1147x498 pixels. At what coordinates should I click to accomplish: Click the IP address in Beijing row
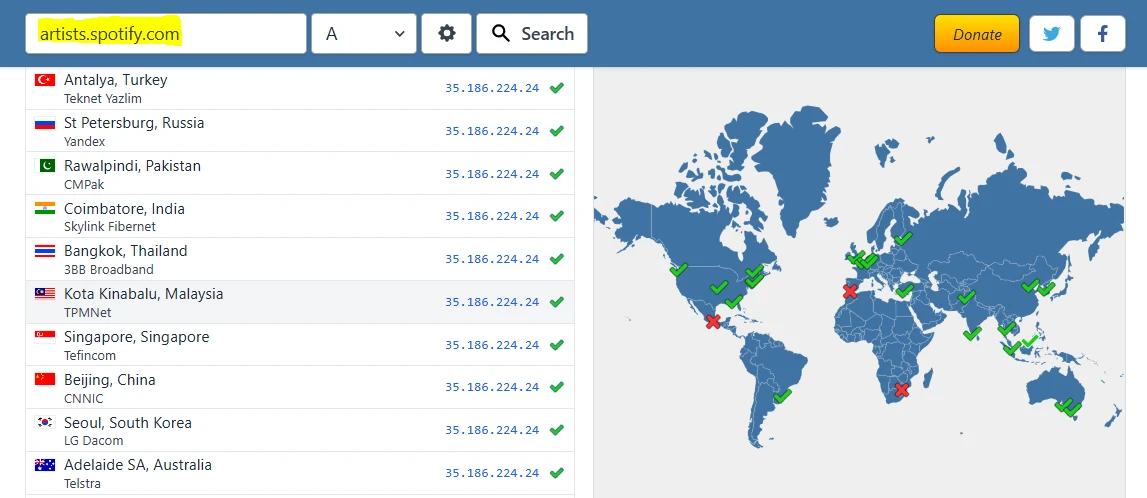(x=492, y=388)
